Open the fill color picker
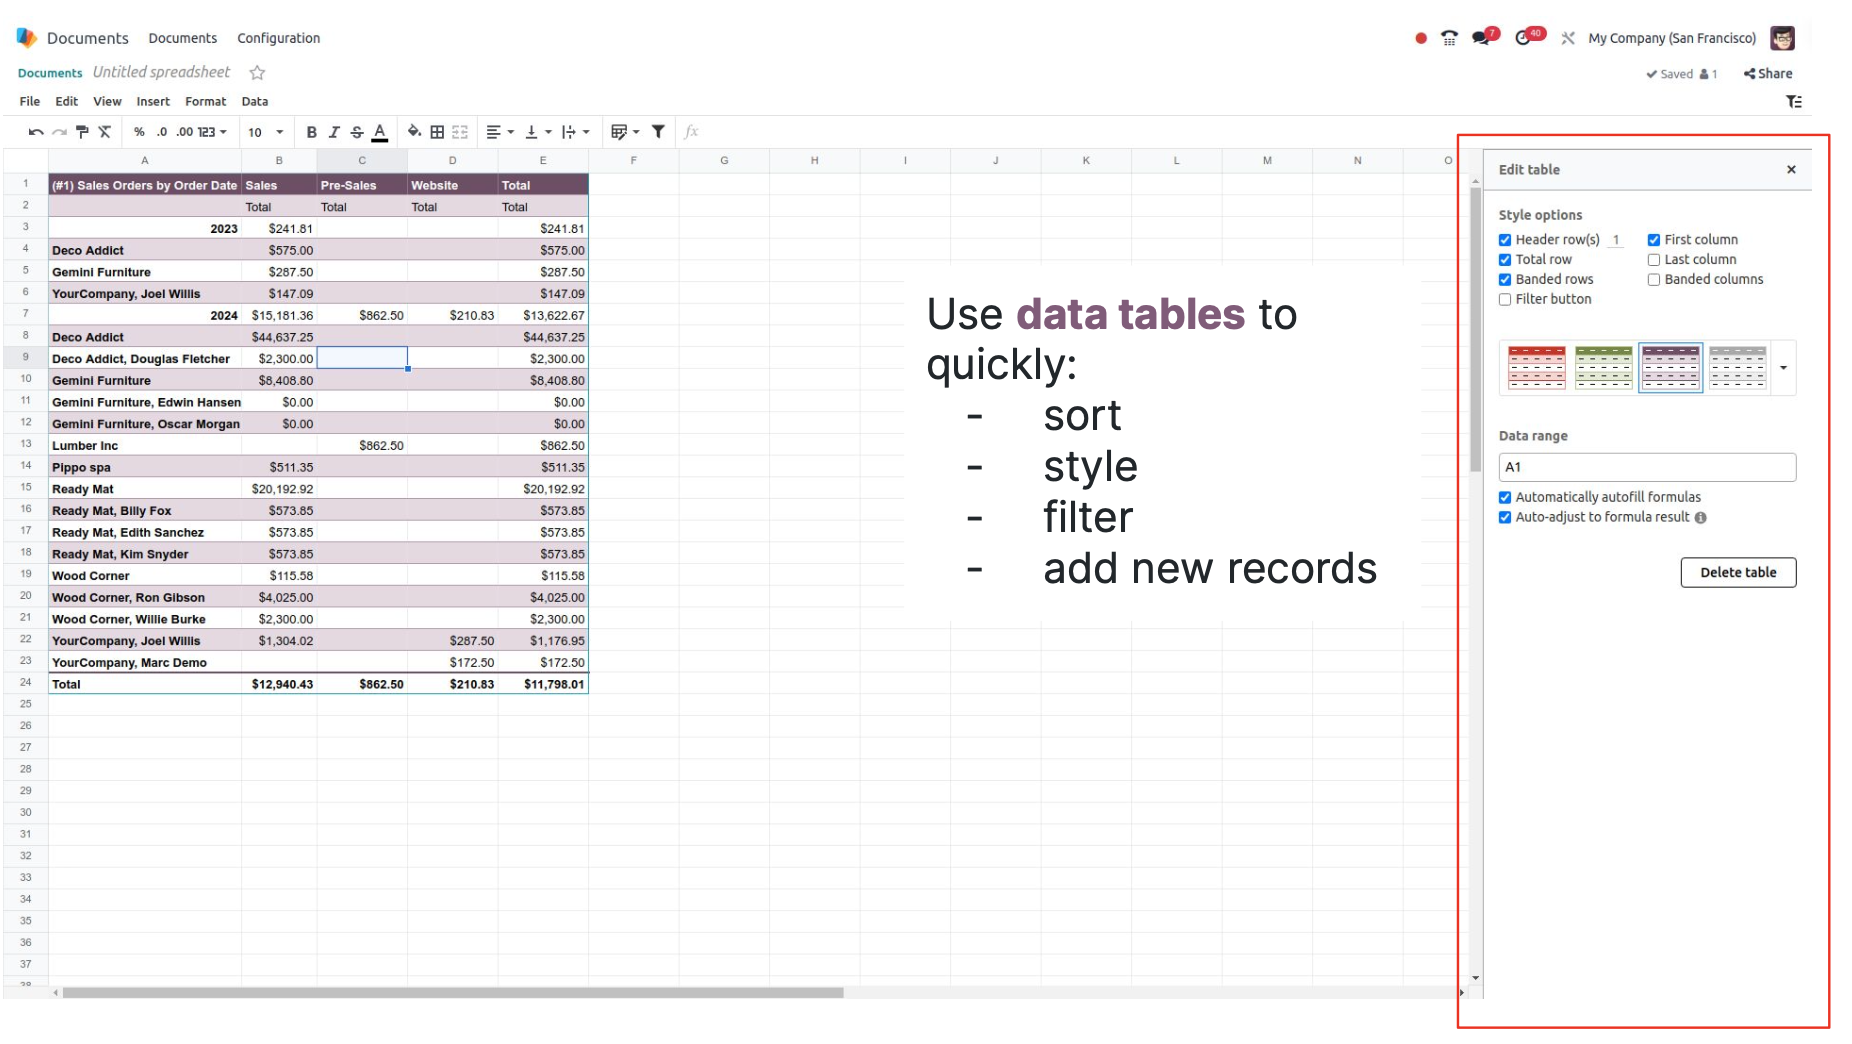The width and height of the screenshot is (1852, 1044). 414,131
